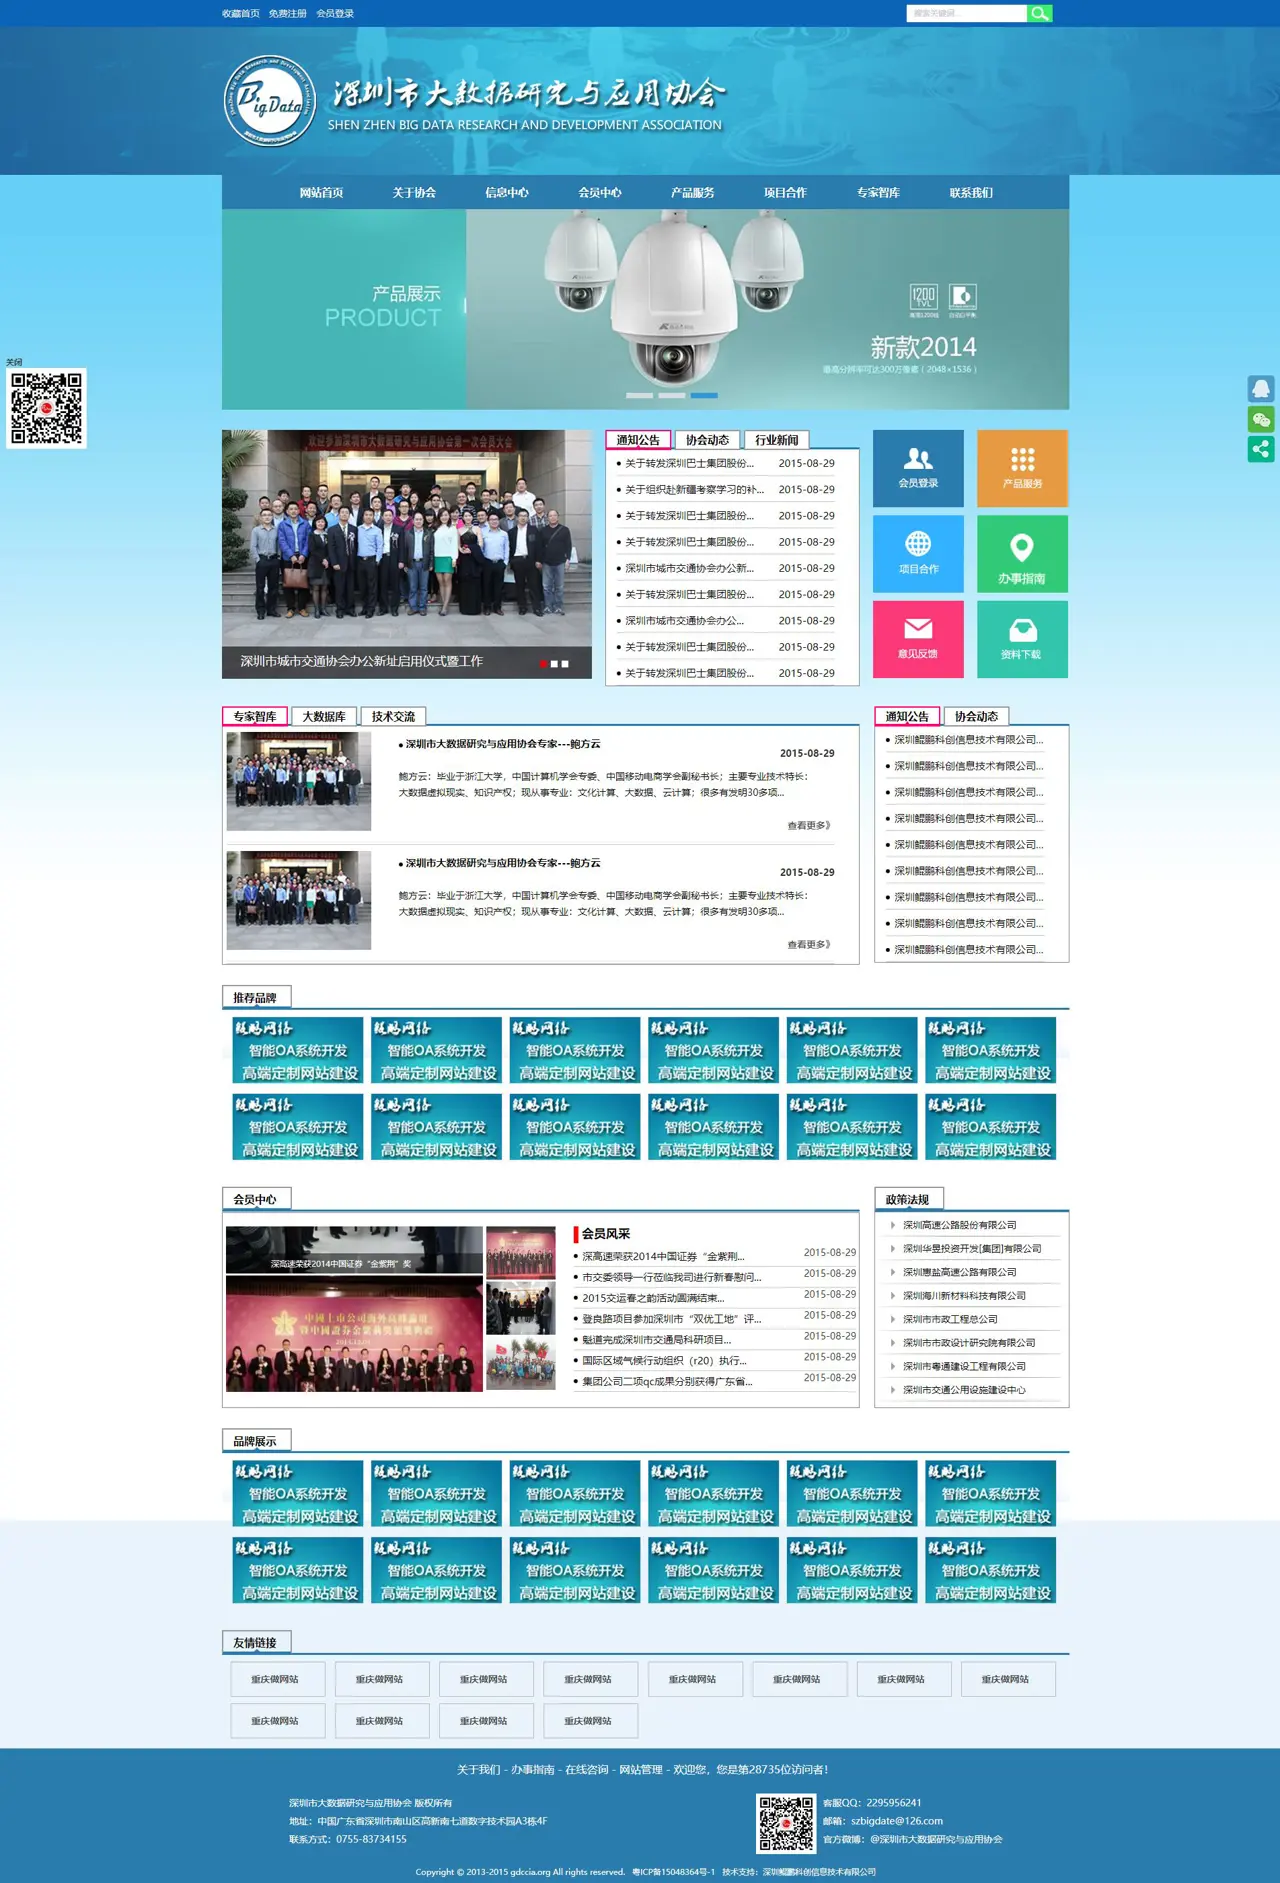Select the red news photo slide dot
Viewport: 1280px width, 1883px height.
(x=543, y=663)
